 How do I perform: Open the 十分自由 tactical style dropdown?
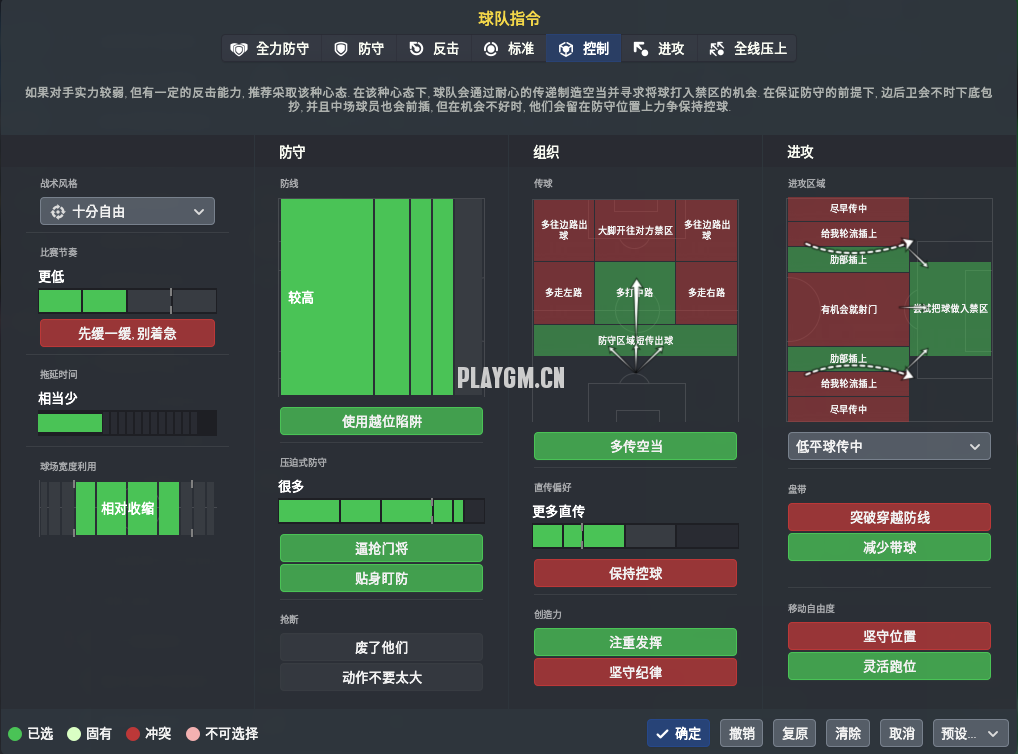click(x=127, y=211)
